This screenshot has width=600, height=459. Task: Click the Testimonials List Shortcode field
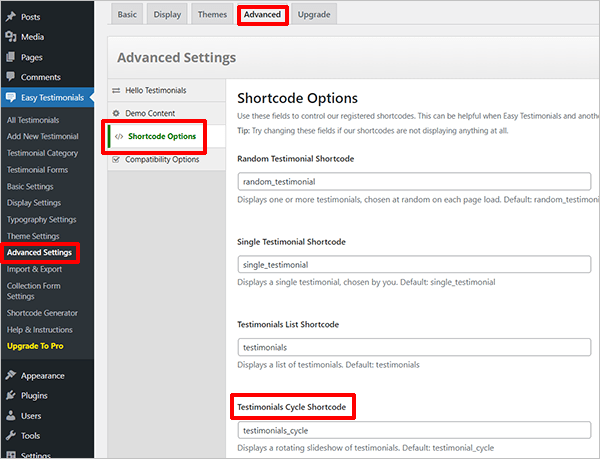(x=414, y=347)
